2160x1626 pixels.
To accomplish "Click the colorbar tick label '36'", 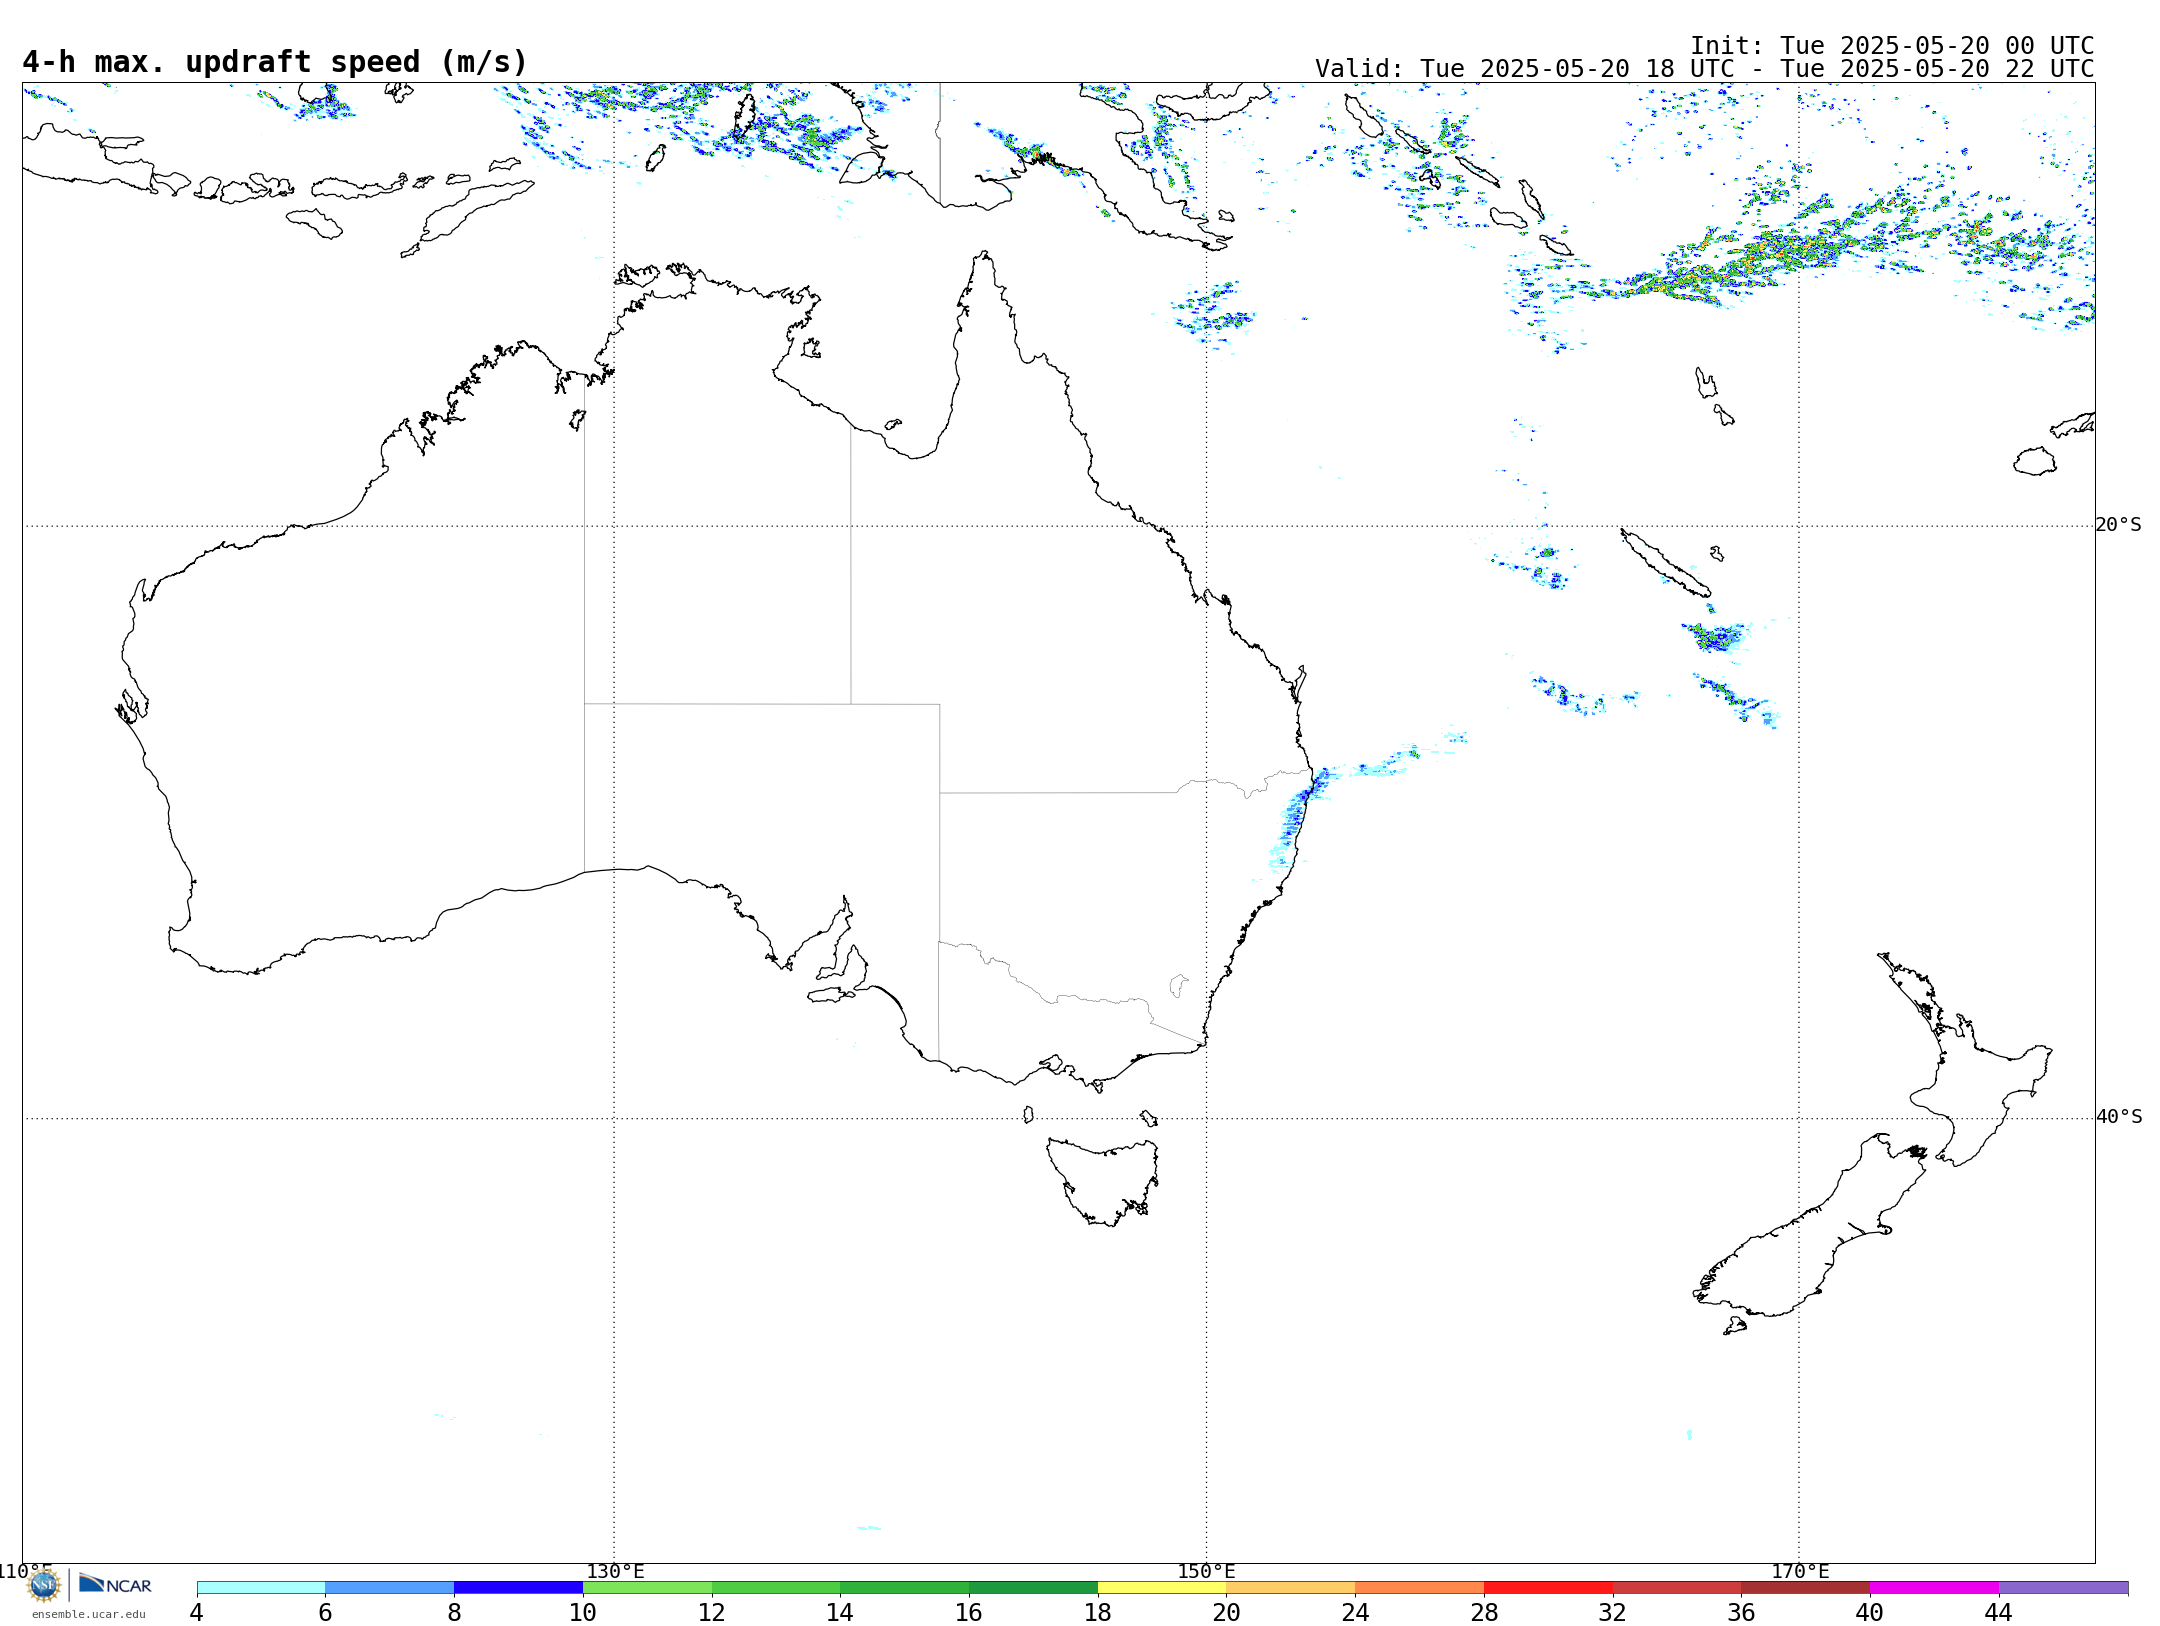I will 1741,1612.
